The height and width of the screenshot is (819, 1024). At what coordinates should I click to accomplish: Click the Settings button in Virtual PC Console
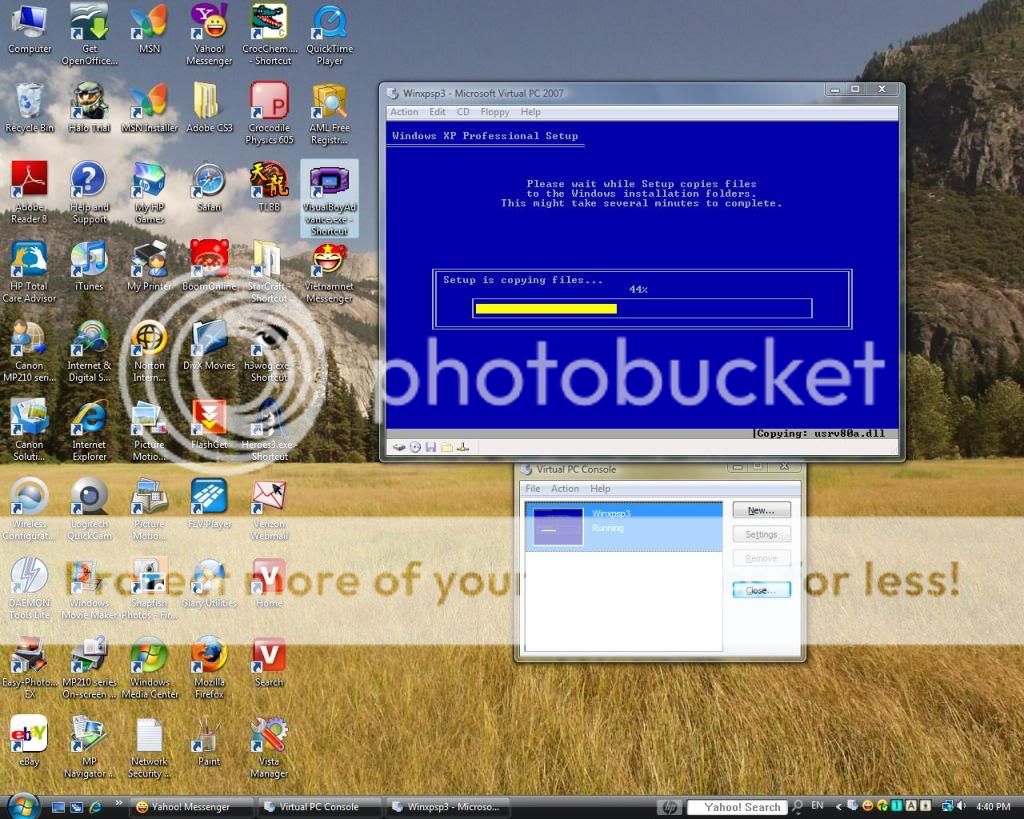tap(761, 533)
